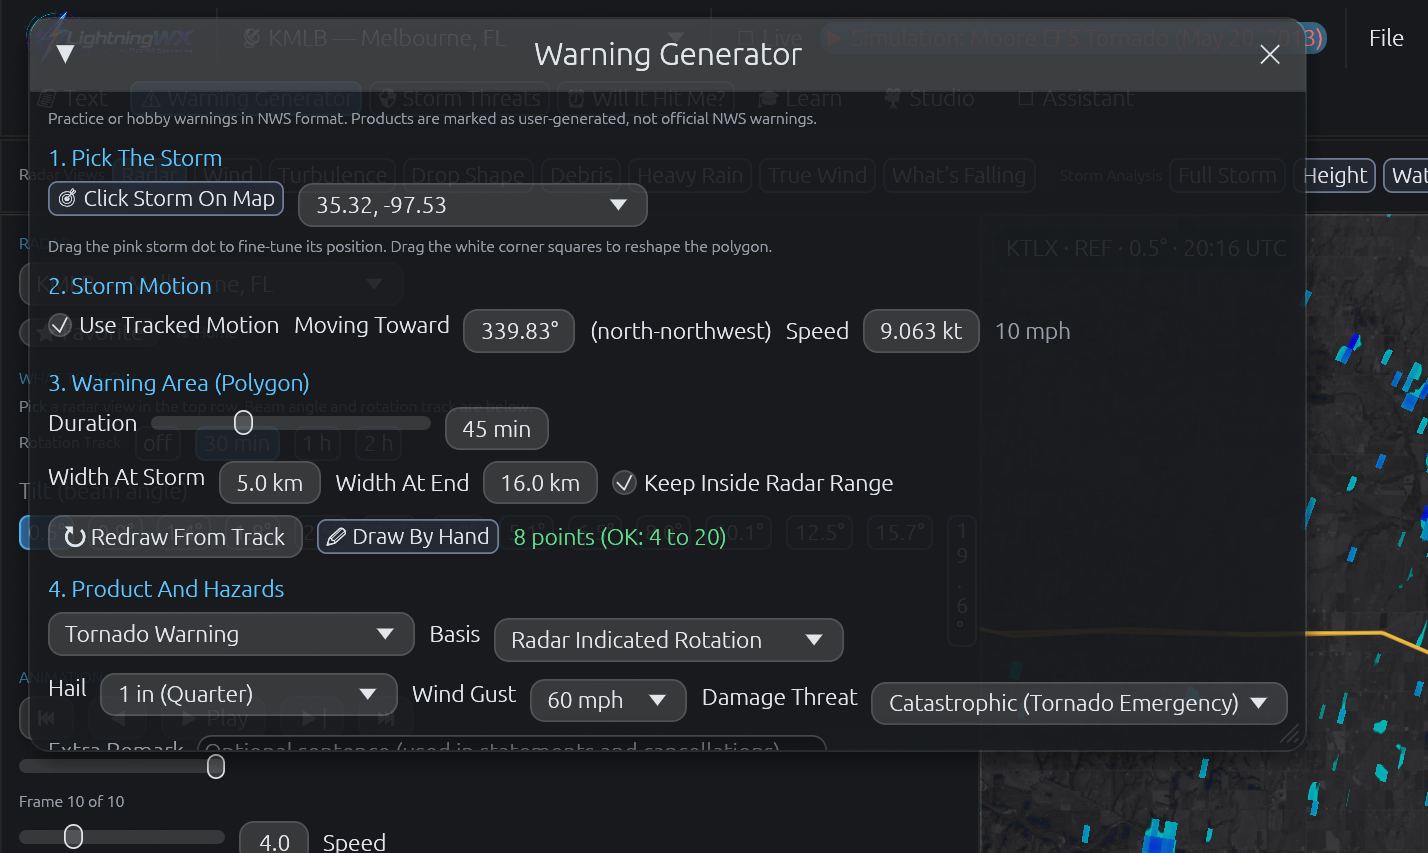Choose a Wind Gust value from the dropdown
Screen dimensions: 1428x853
[x=608, y=700]
